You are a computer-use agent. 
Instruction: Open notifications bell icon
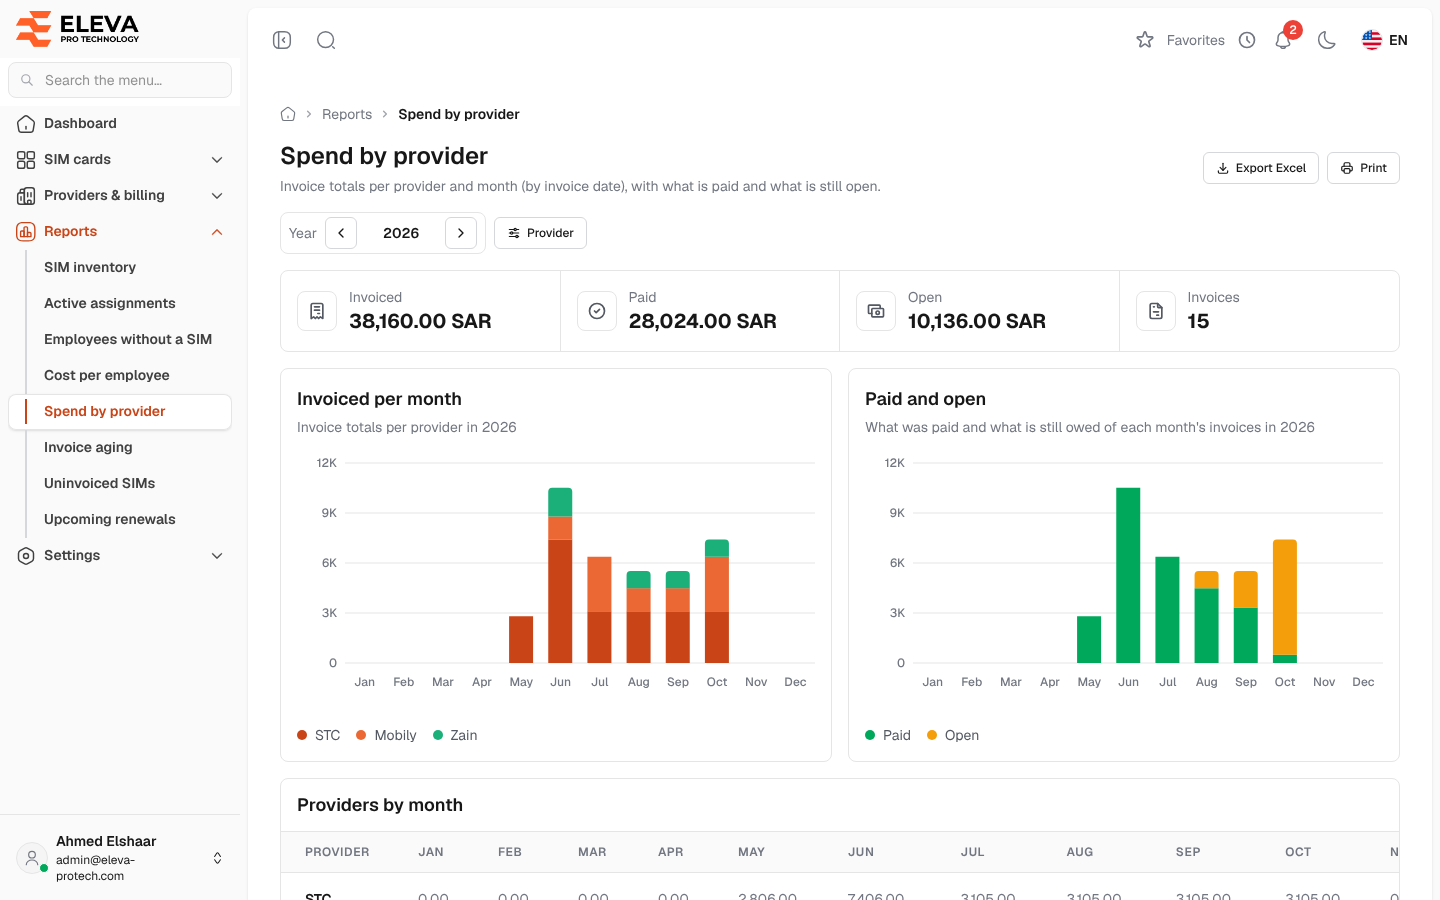coord(1283,40)
